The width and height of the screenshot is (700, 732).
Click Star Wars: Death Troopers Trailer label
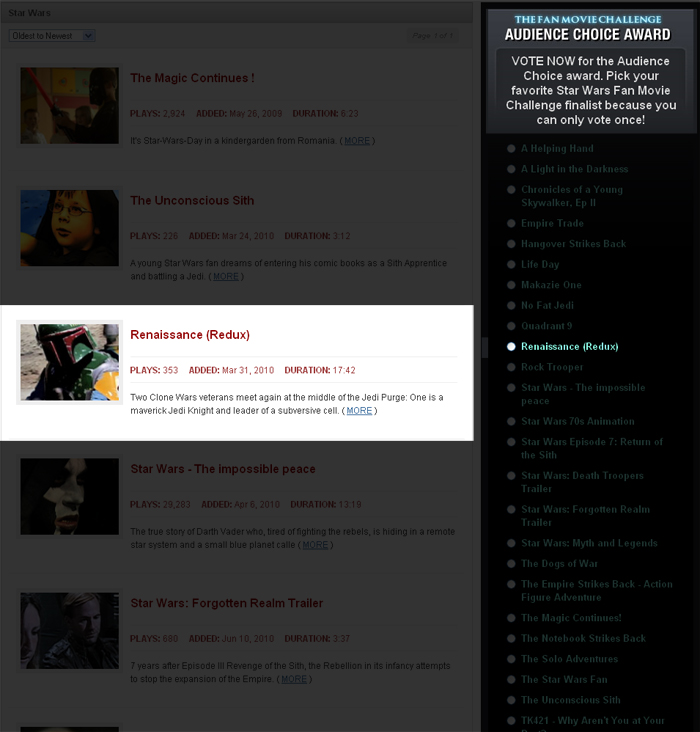582,482
